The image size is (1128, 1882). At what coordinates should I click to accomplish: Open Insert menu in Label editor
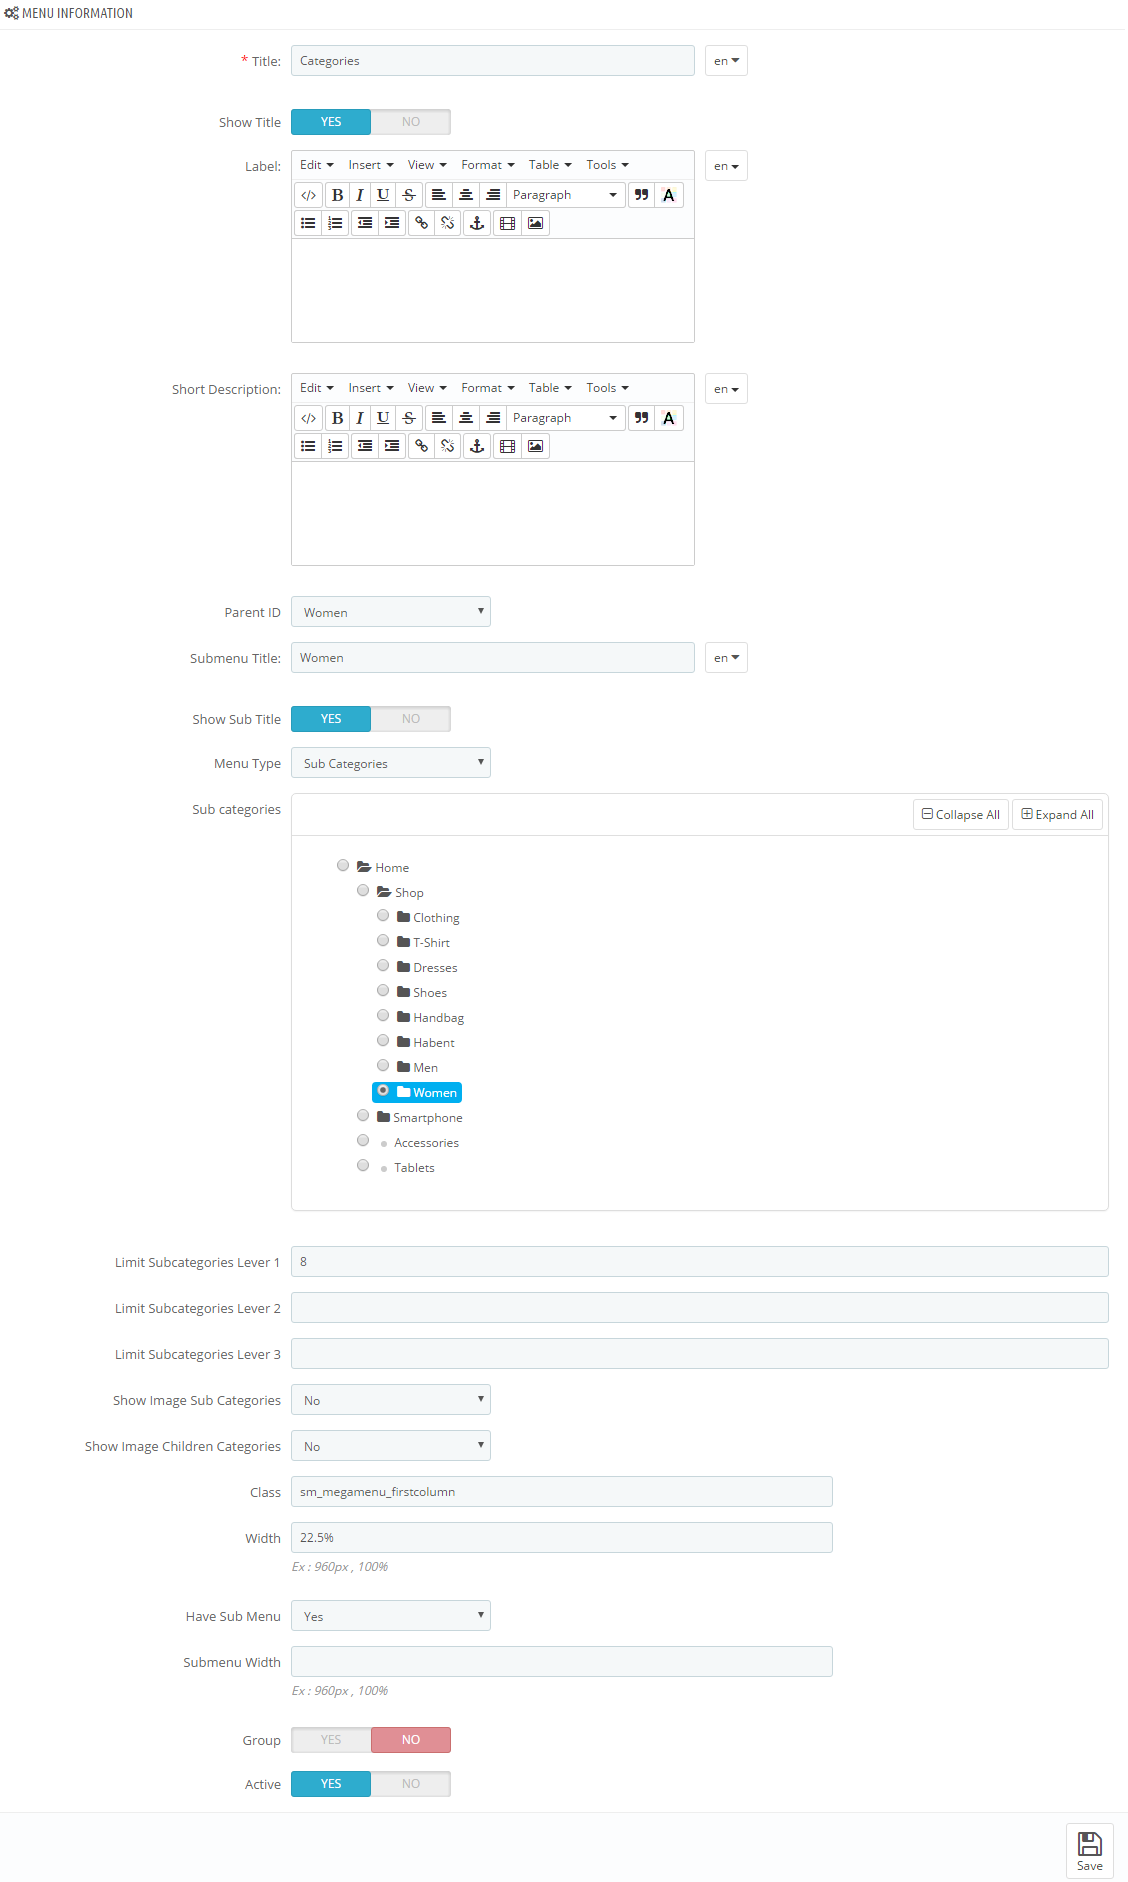[371, 165]
